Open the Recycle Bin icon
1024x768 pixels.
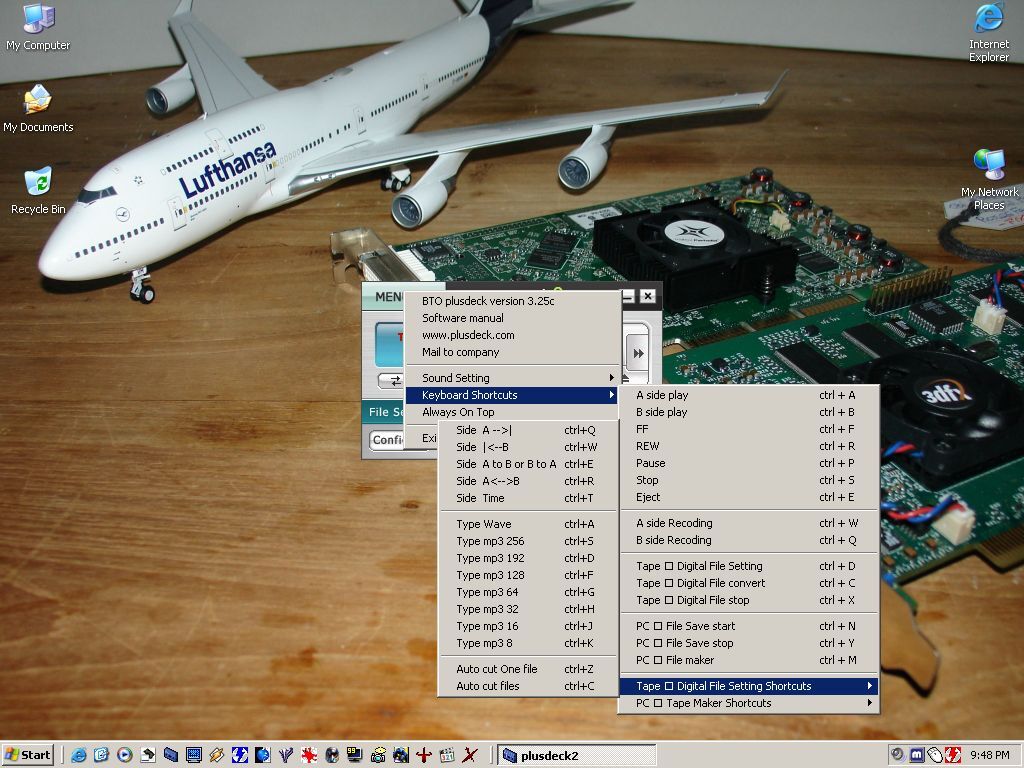(x=38, y=191)
